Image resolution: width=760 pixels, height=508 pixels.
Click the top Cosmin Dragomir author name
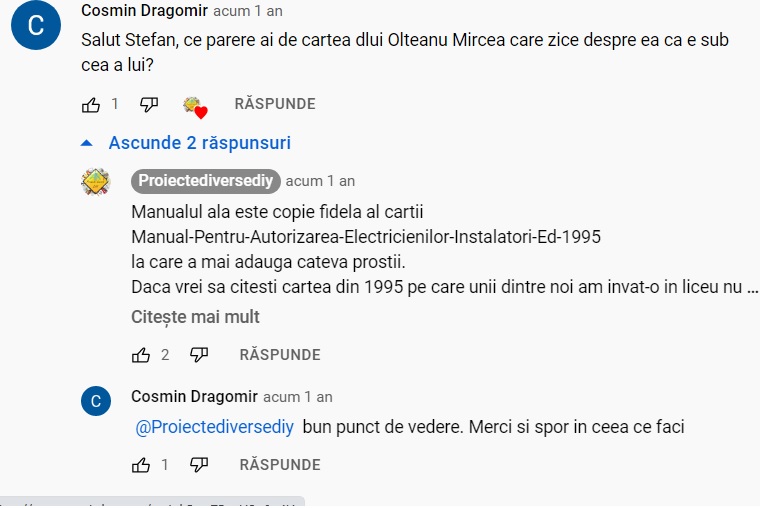(144, 11)
